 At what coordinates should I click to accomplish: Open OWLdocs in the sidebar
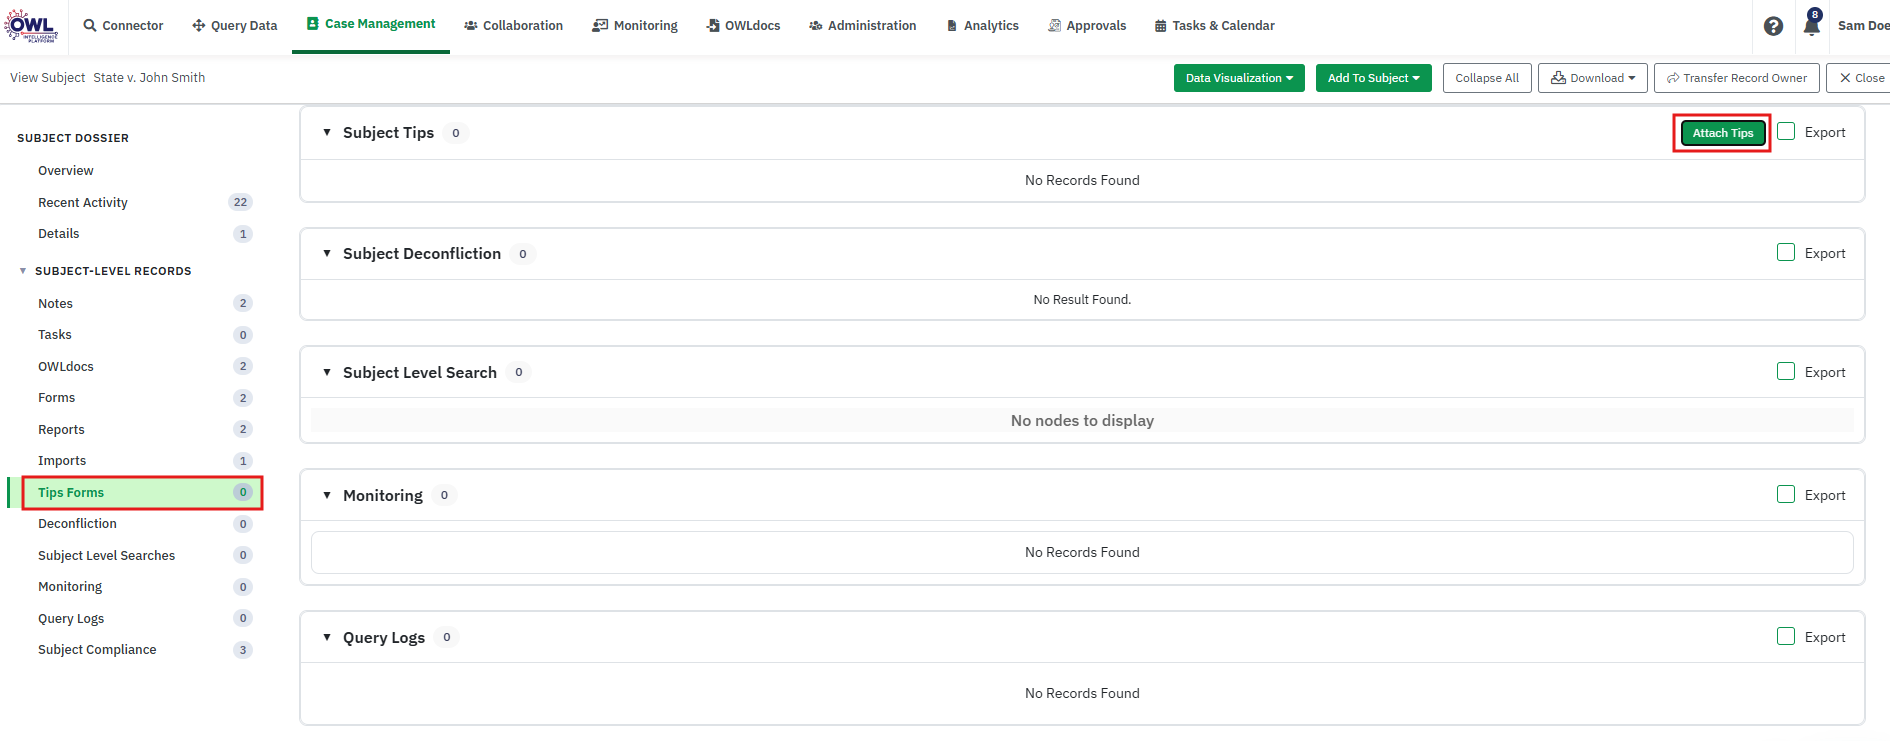66,366
